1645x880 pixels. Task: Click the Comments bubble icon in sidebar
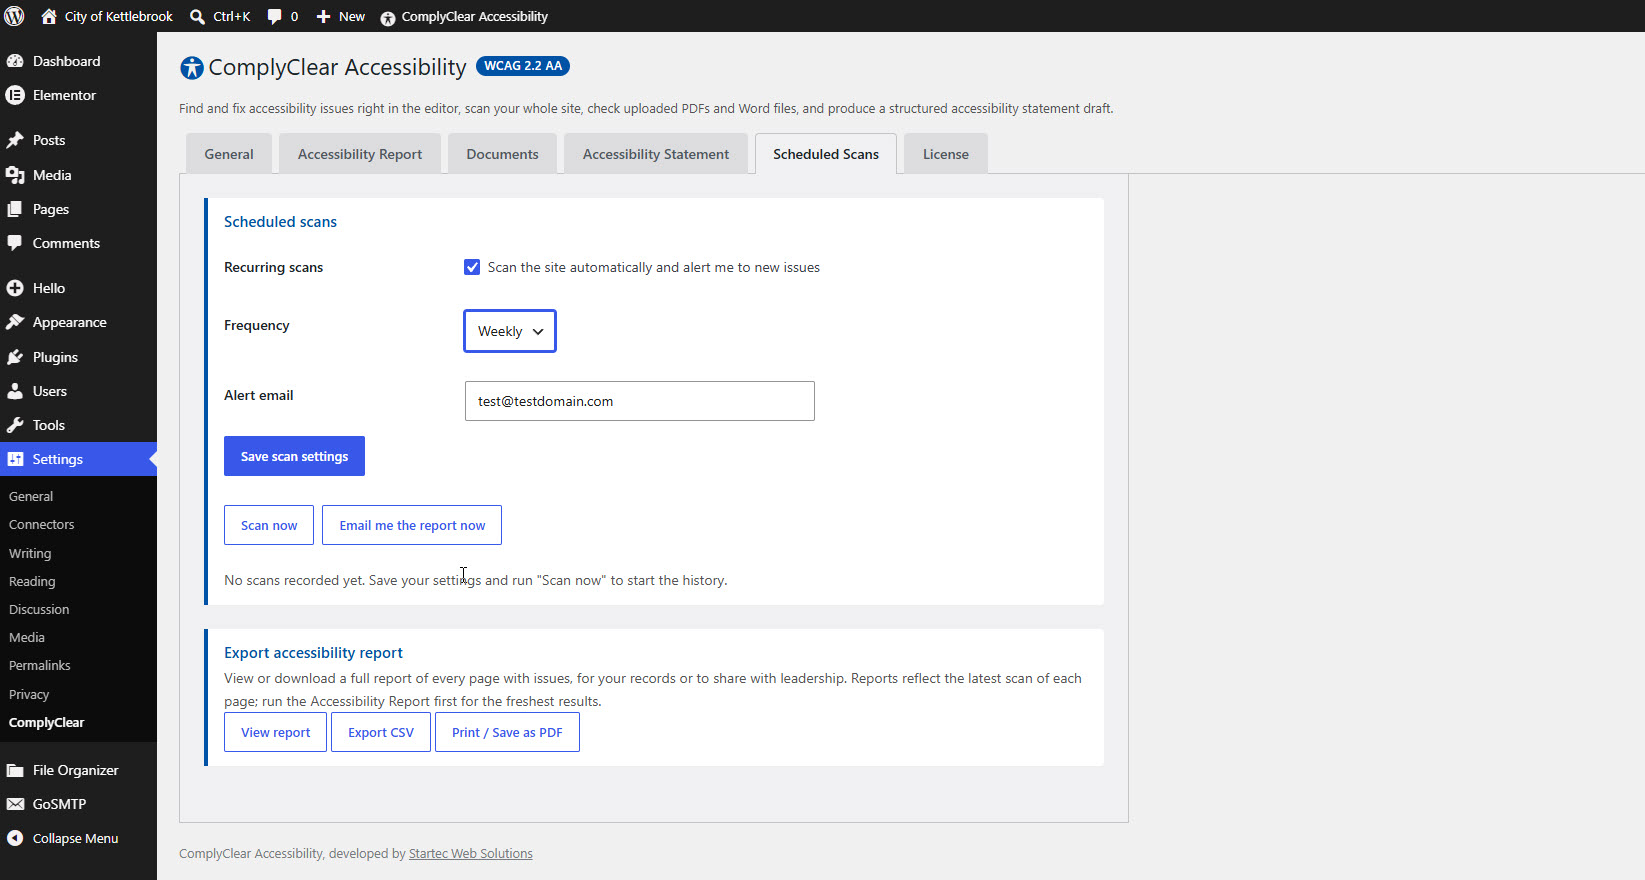click(15, 243)
